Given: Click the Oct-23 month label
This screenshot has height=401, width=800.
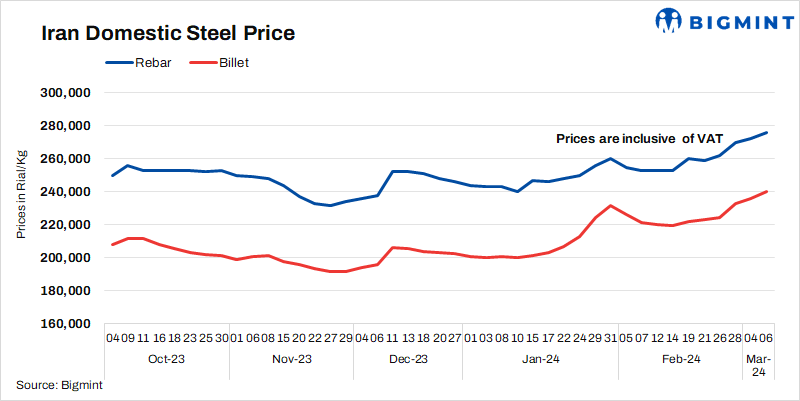Looking at the screenshot, I should 166,358.
